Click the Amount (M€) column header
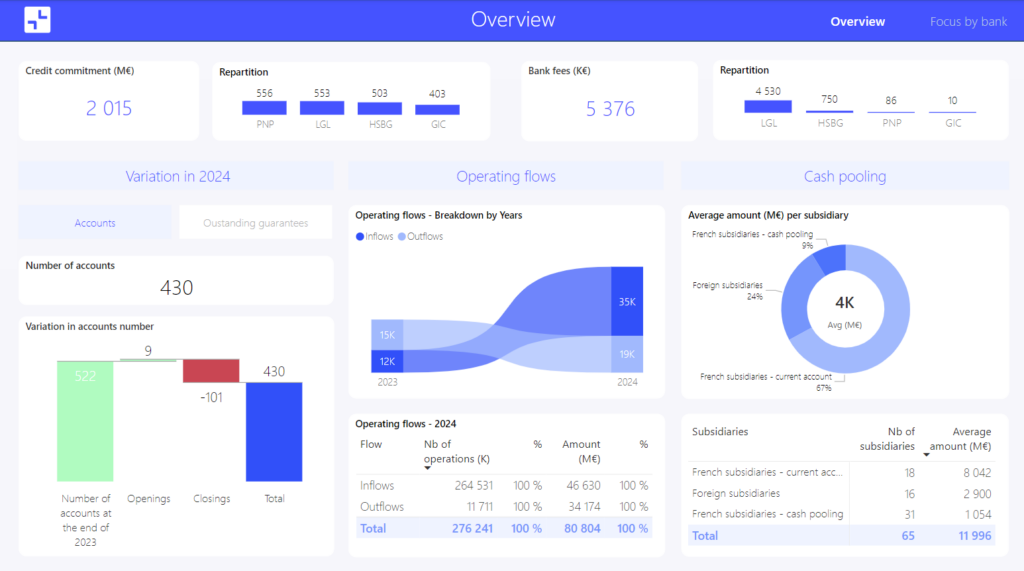Viewport: 1024px width, 571px height. (581, 451)
